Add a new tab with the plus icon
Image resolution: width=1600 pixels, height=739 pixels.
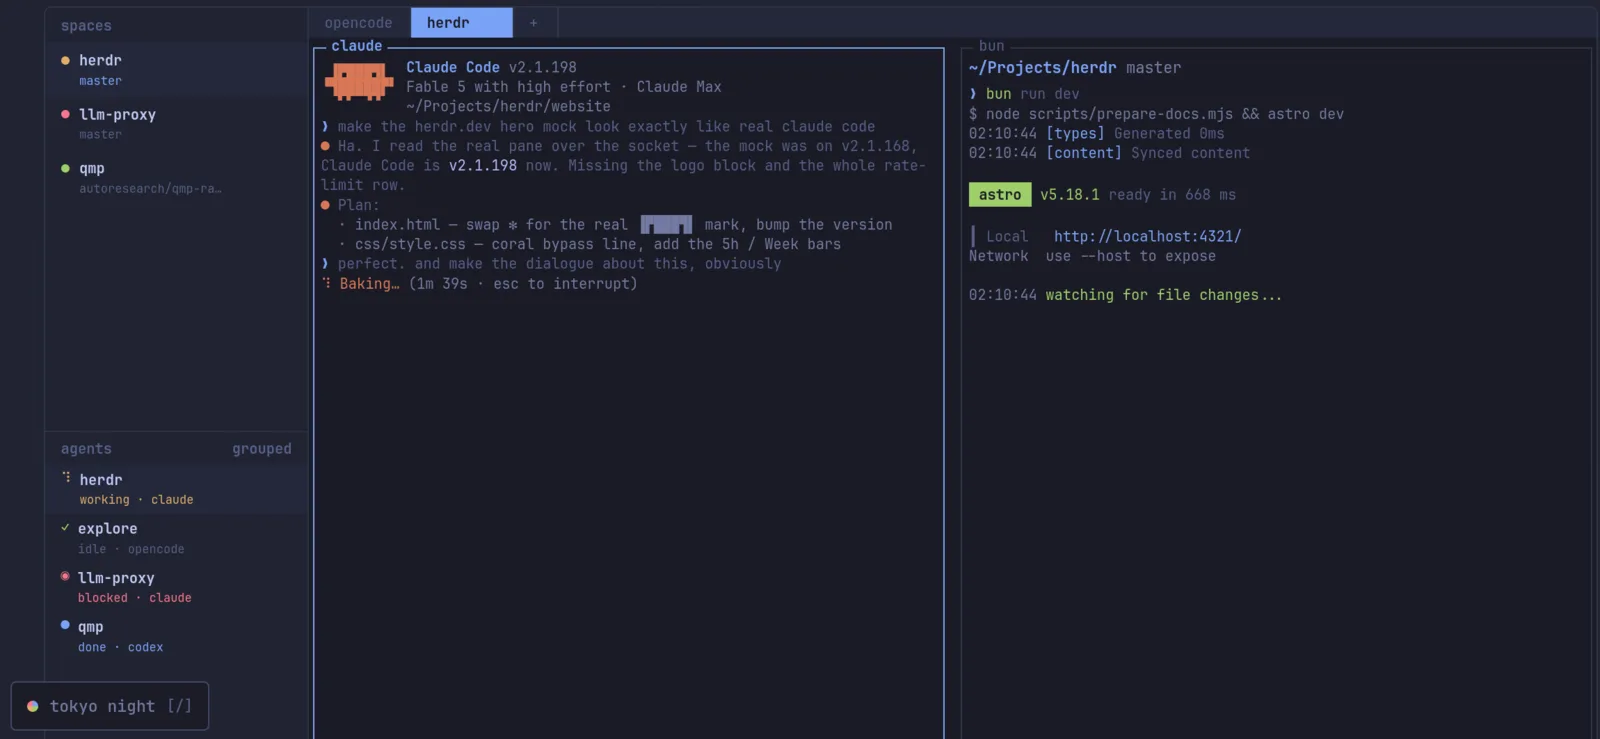tap(533, 22)
